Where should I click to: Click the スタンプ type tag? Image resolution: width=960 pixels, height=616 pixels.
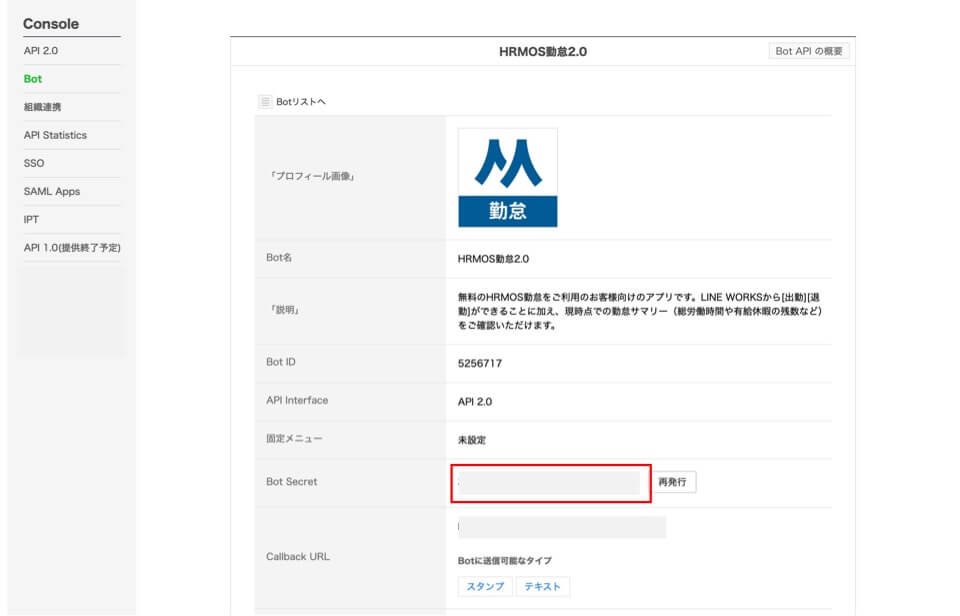point(485,587)
